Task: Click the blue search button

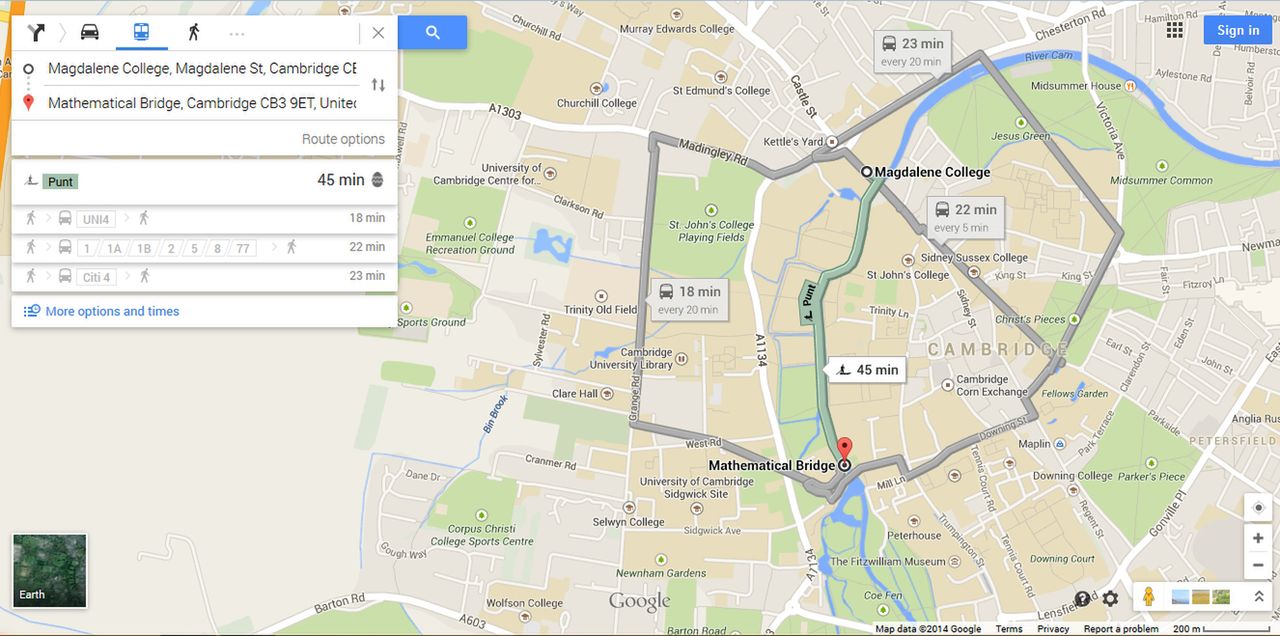Action: click(433, 32)
